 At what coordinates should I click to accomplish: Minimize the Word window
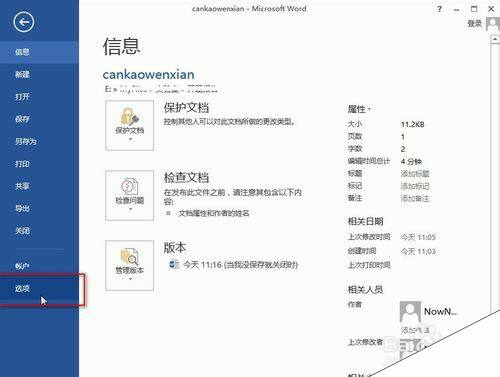coord(457,9)
